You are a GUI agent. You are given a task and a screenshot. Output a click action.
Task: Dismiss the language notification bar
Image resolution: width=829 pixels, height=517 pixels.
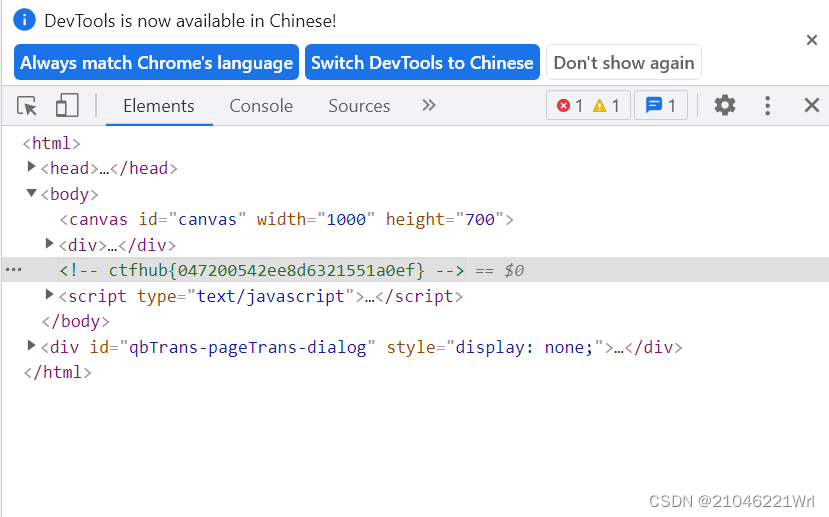[812, 40]
